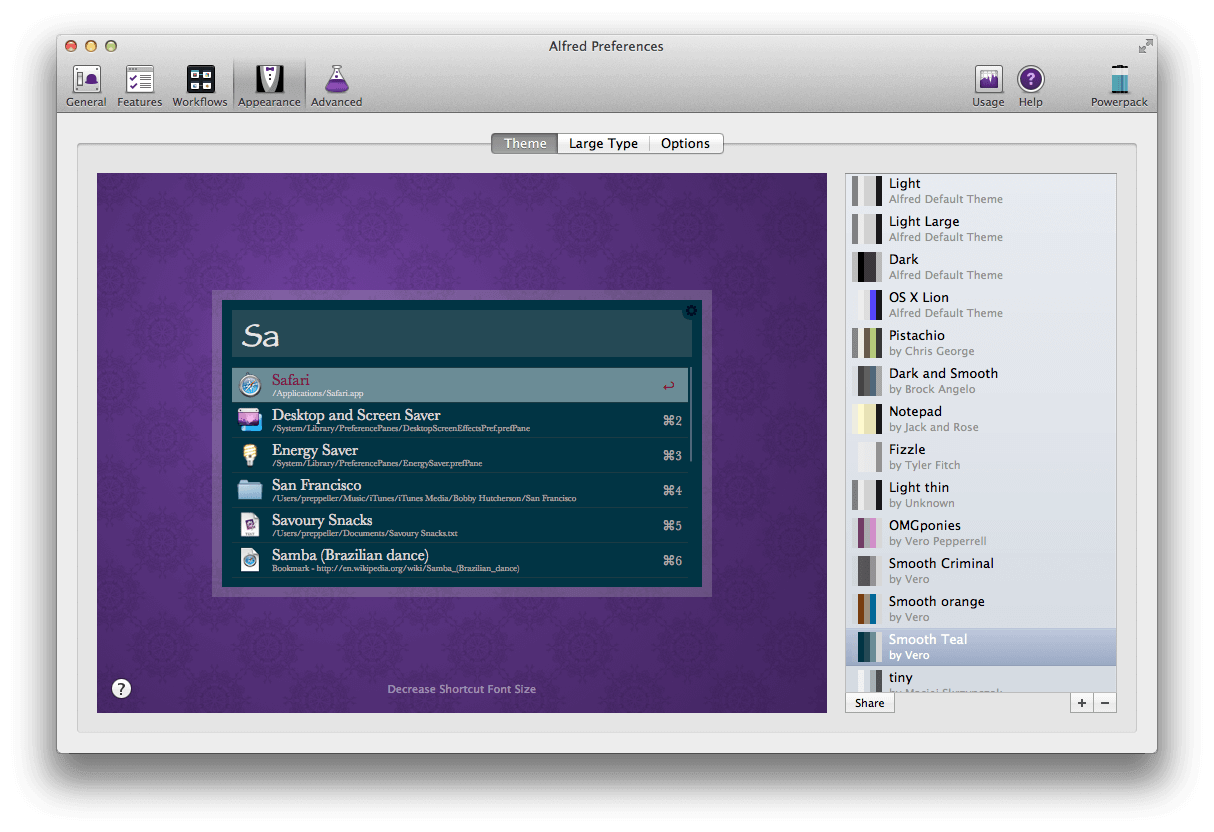Click Decrease Shortcut Font Size

coord(461,688)
